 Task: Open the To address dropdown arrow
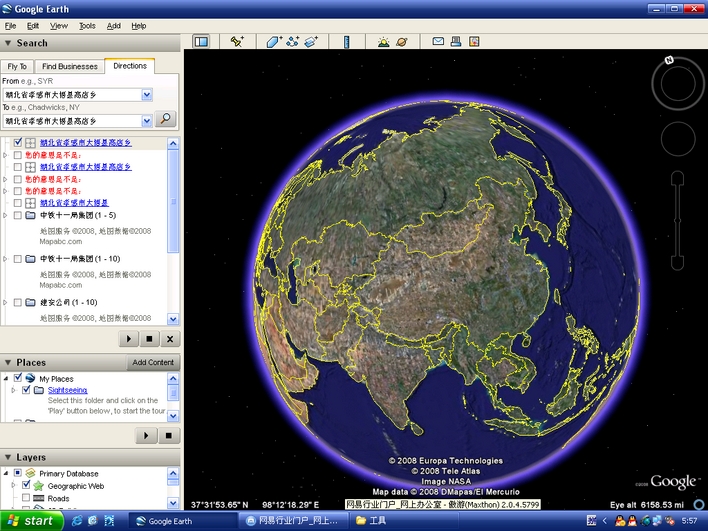[x=147, y=121]
